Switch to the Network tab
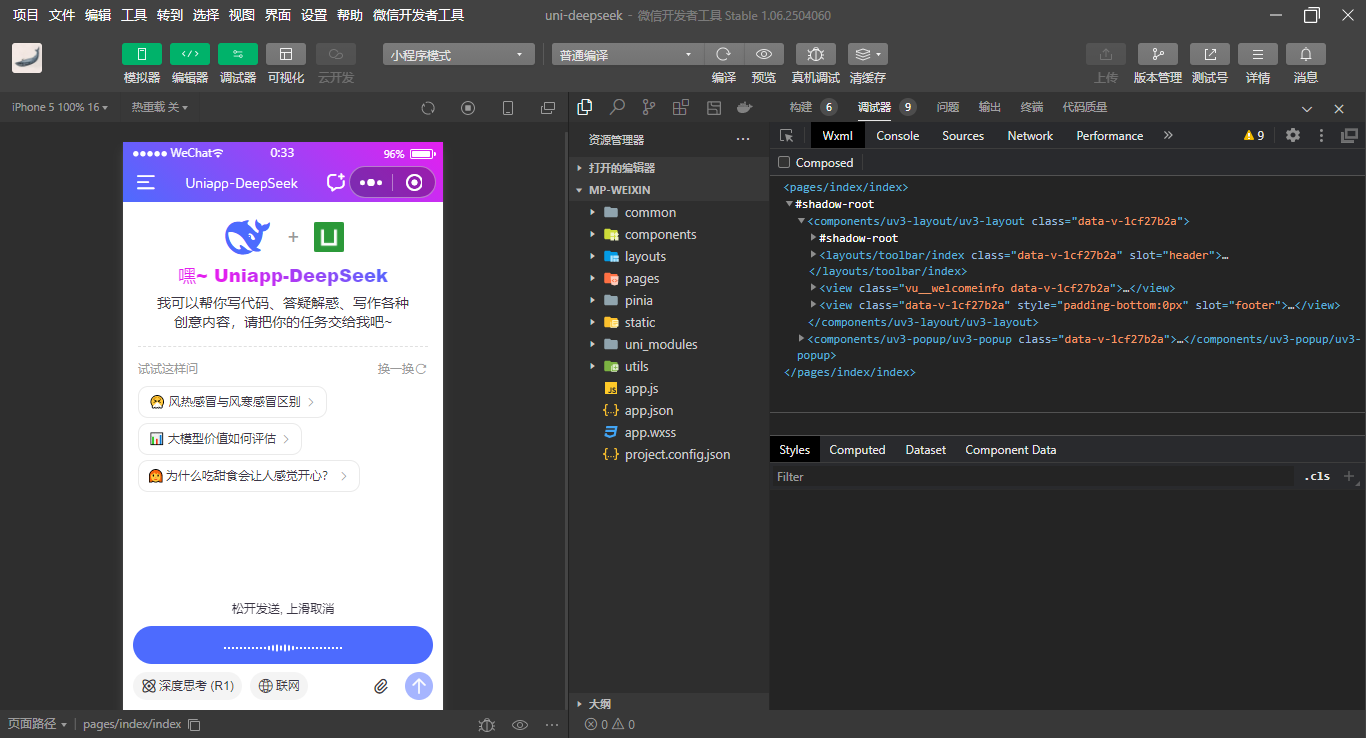The image size is (1366, 738). [x=1030, y=136]
